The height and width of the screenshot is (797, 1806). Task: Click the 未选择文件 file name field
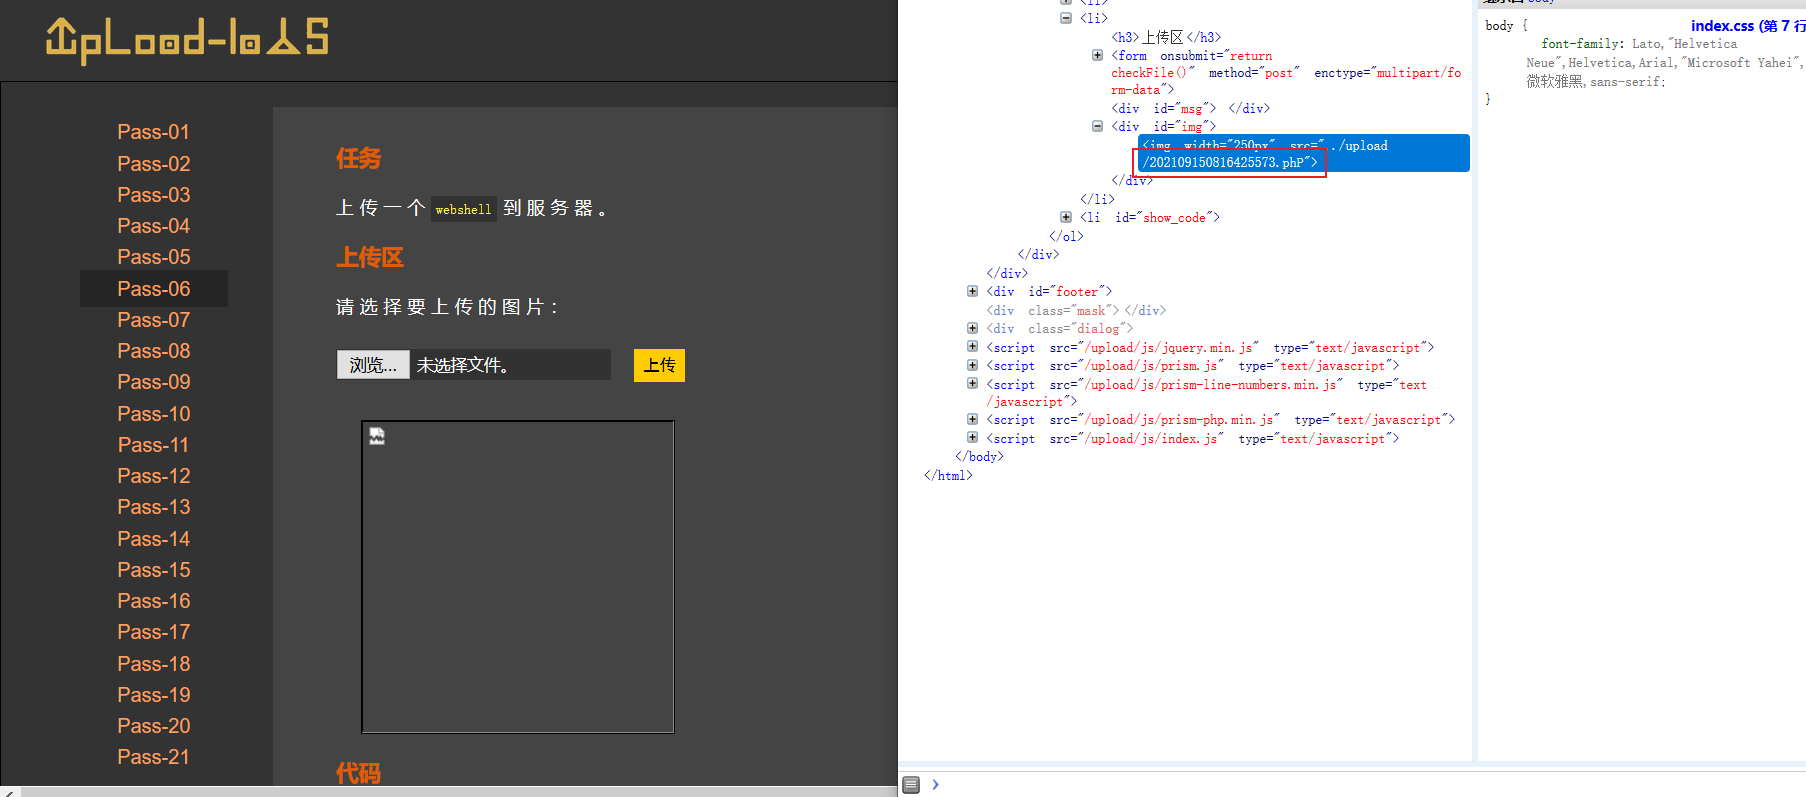(x=510, y=365)
